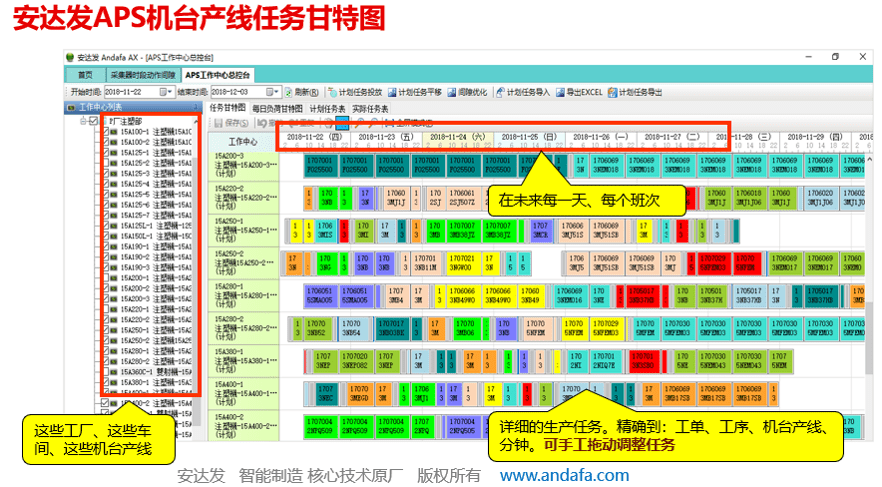Image resolution: width=882 pixels, height=487 pixels.
Task: Open the 每日负荷甘特图 tab
Action: coord(277,109)
